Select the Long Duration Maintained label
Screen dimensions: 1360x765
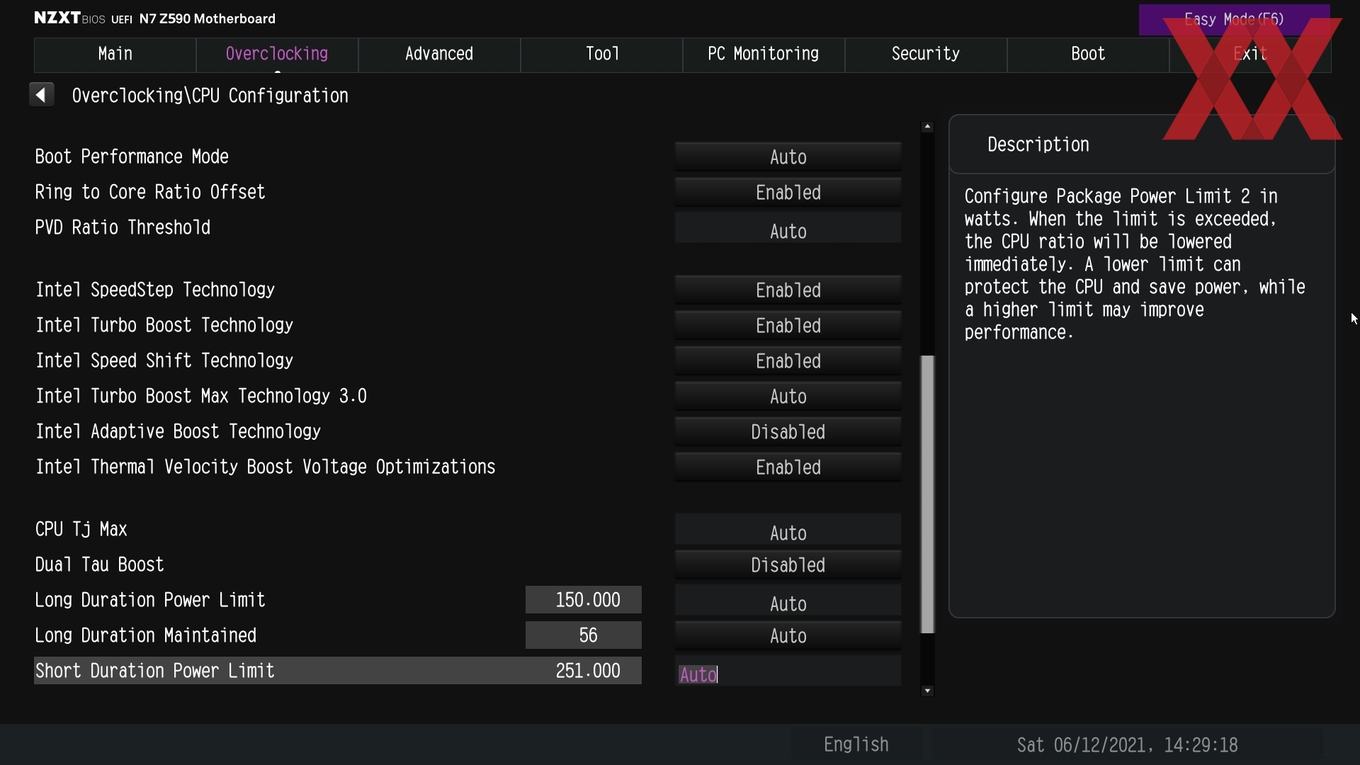146,636
